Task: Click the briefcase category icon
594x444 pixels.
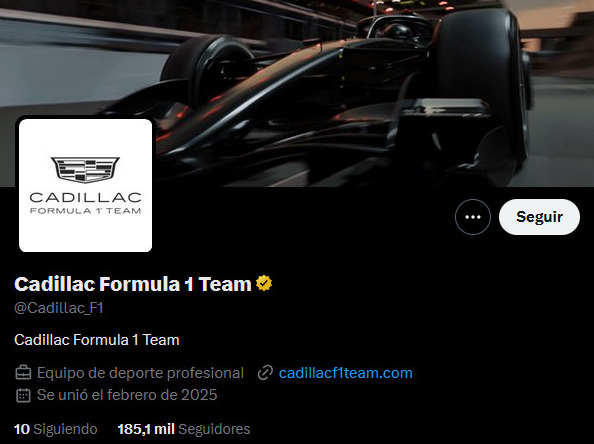Action: pos(23,373)
